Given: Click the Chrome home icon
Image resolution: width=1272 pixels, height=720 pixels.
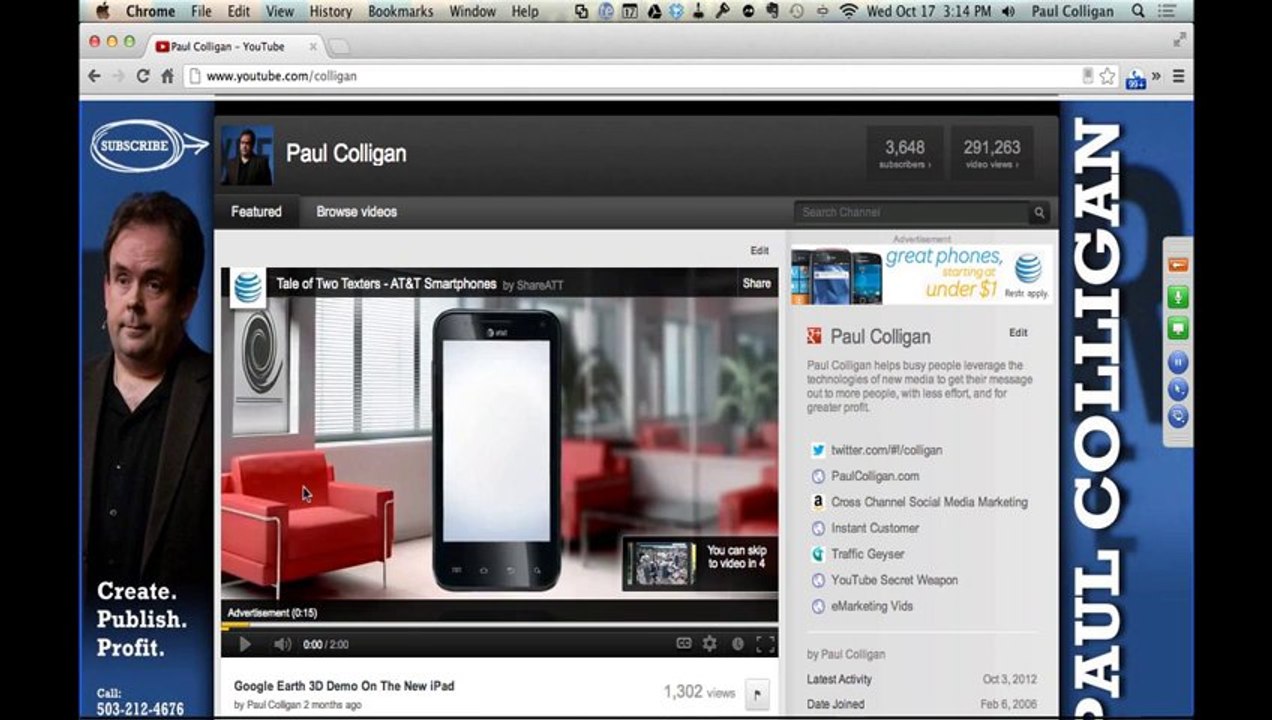Looking at the screenshot, I should coord(167,76).
